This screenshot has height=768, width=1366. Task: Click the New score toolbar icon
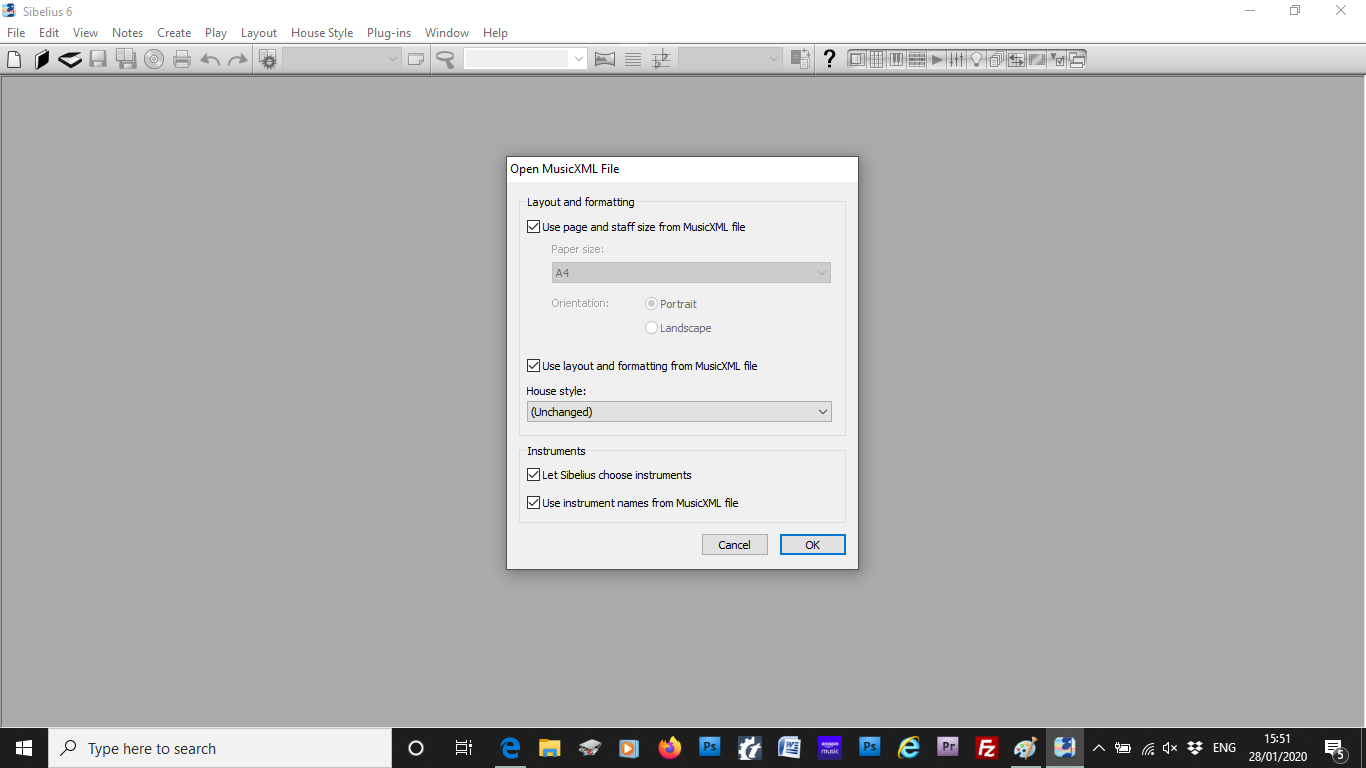pos(14,59)
